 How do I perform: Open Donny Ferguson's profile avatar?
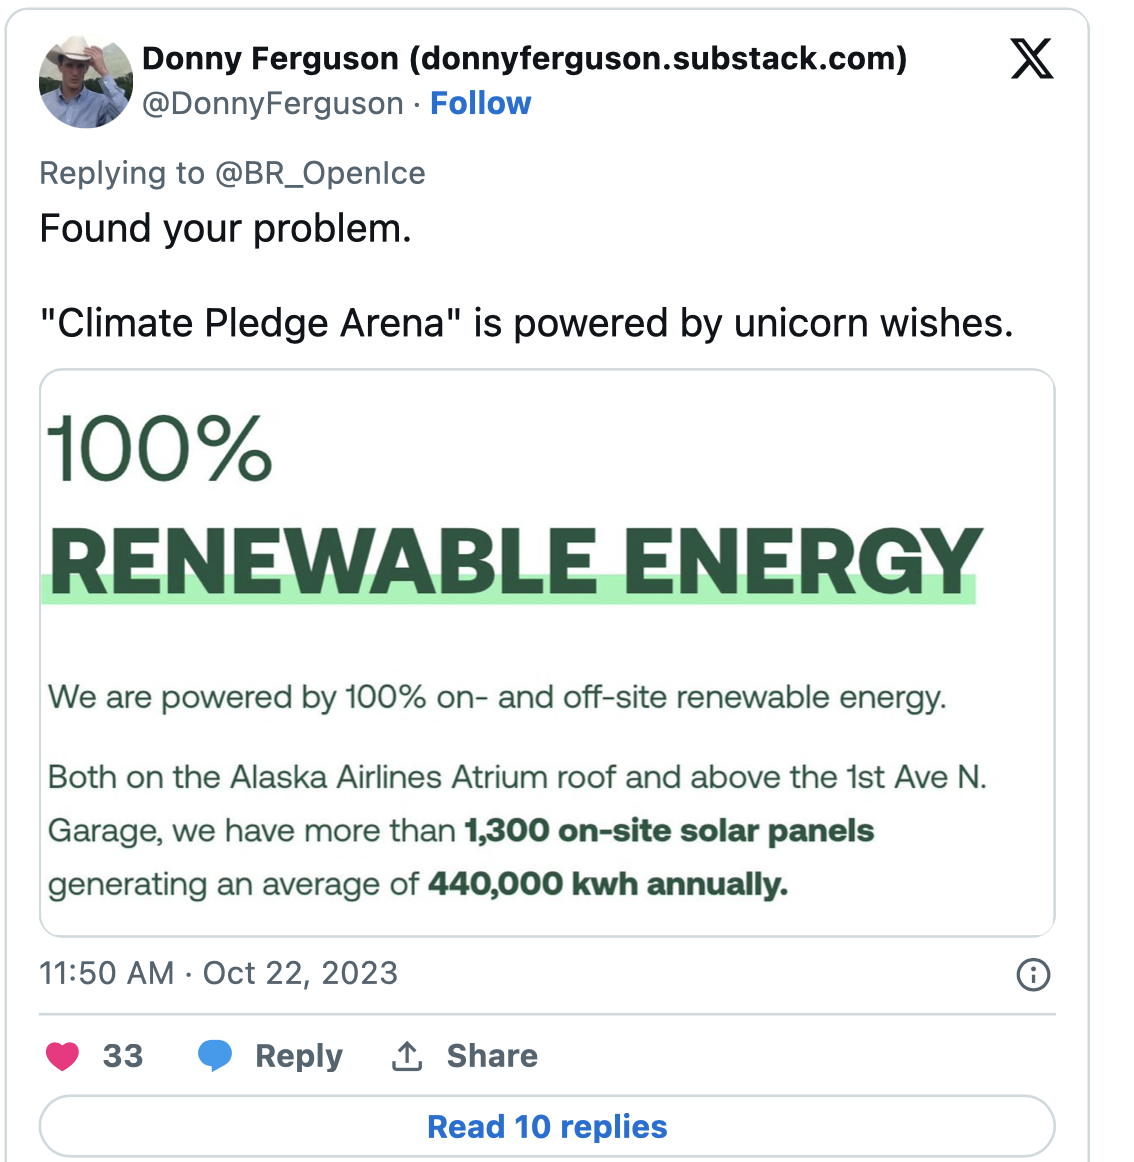coord(86,82)
